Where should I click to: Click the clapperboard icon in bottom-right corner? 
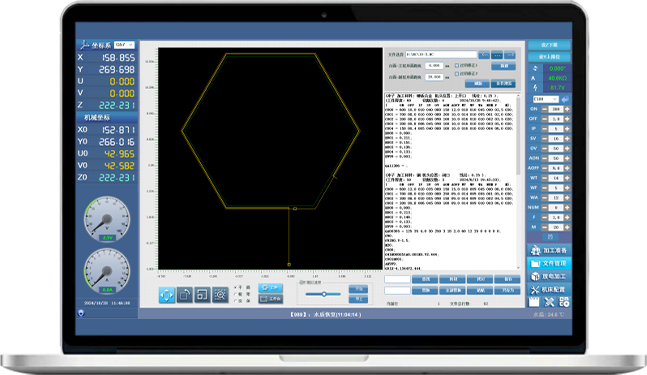coord(534,302)
